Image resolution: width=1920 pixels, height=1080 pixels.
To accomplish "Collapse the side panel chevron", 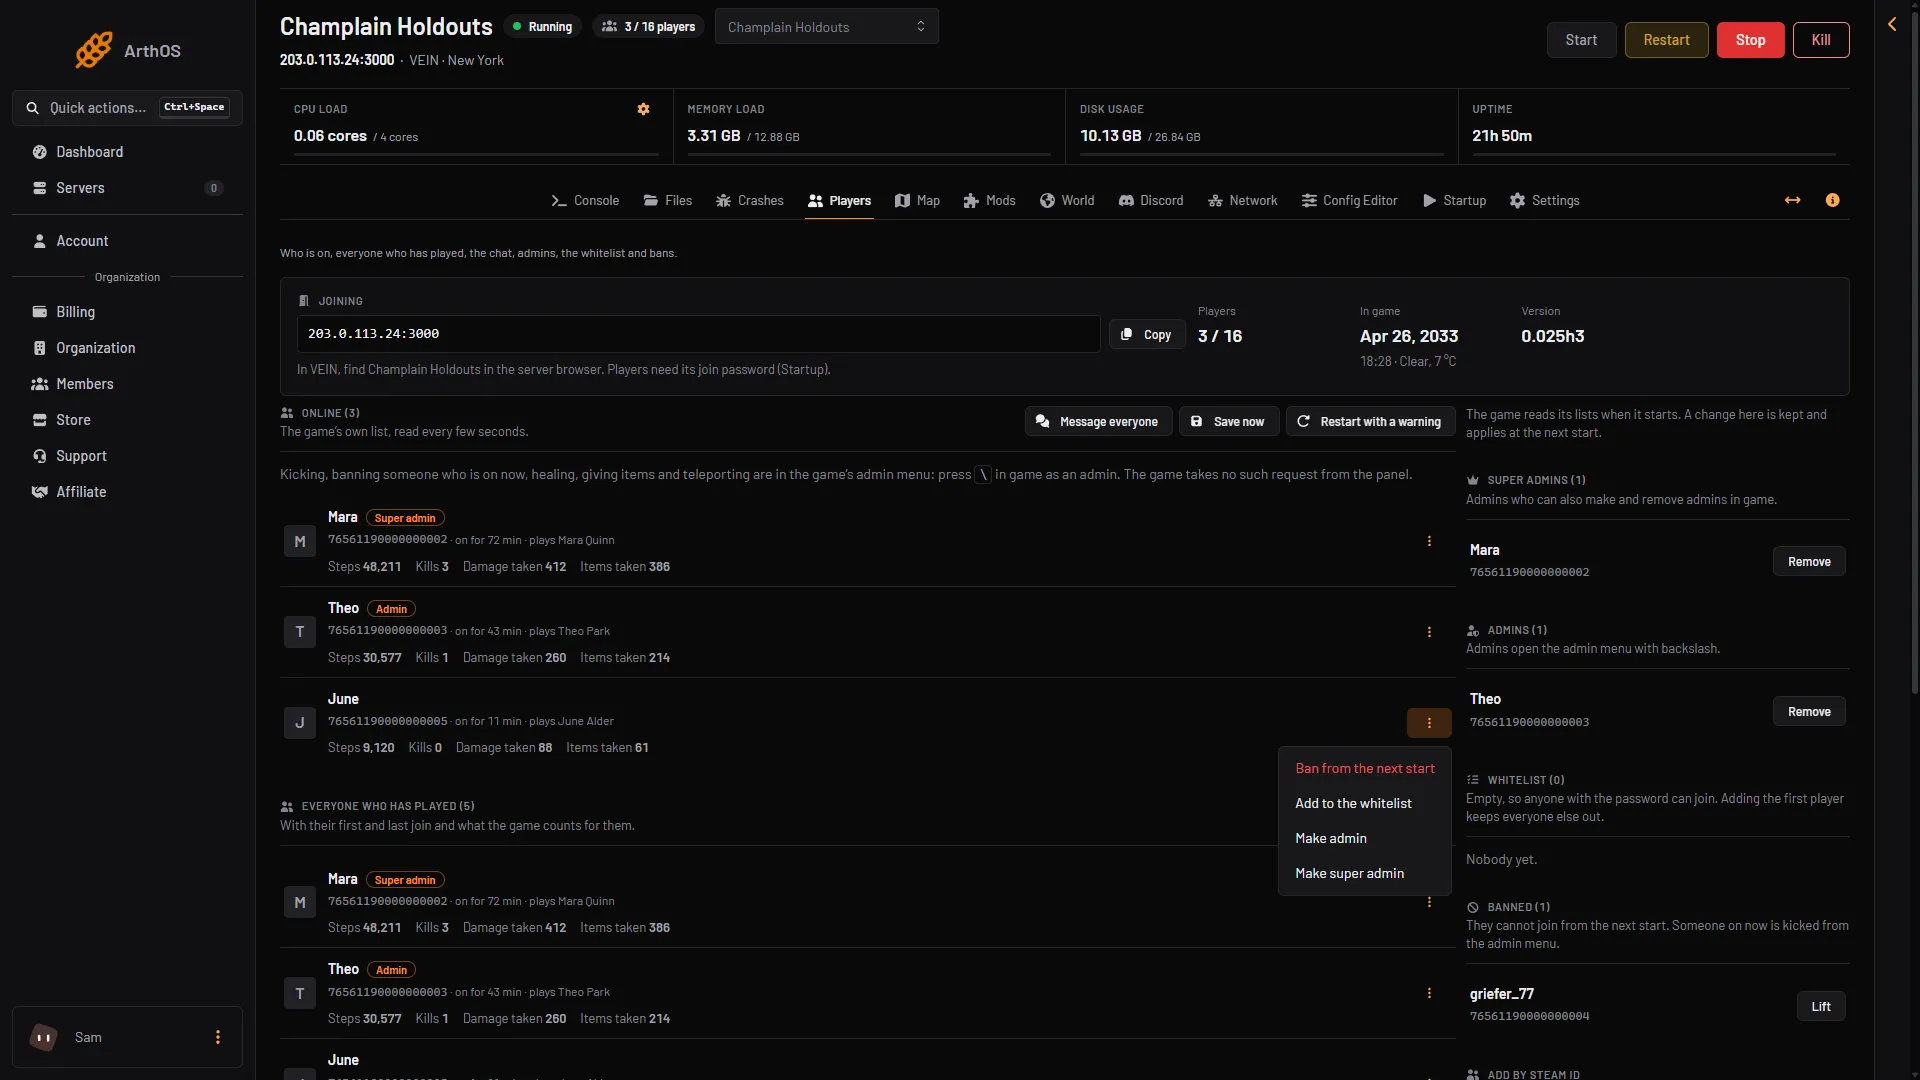I will click(x=1892, y=24).
